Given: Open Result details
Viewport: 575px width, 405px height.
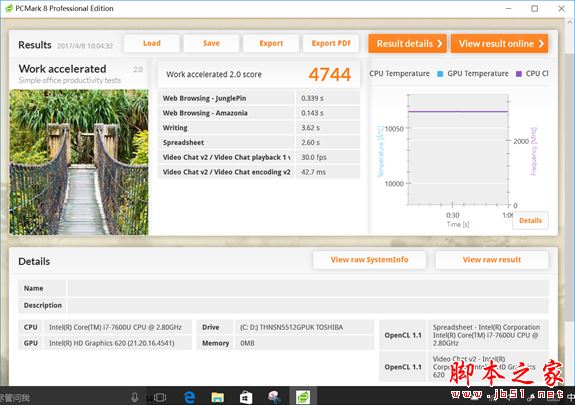Looking at the screenshot, I should 407,44.
